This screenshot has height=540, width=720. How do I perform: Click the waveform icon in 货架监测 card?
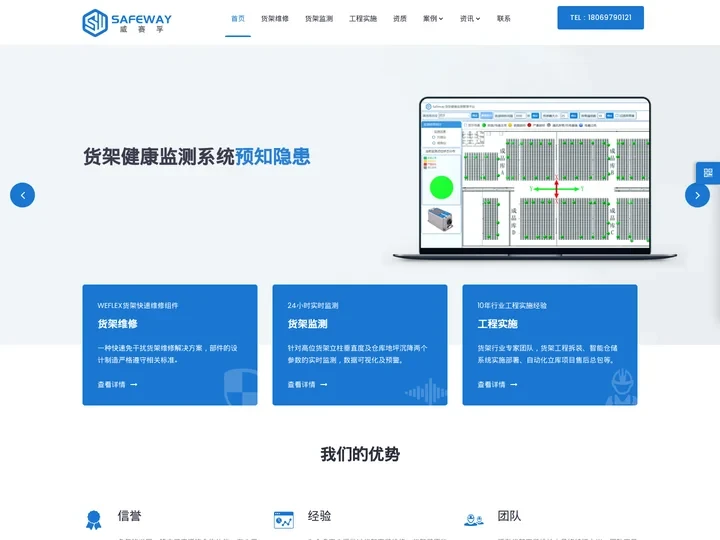click(x=426, y=392)
